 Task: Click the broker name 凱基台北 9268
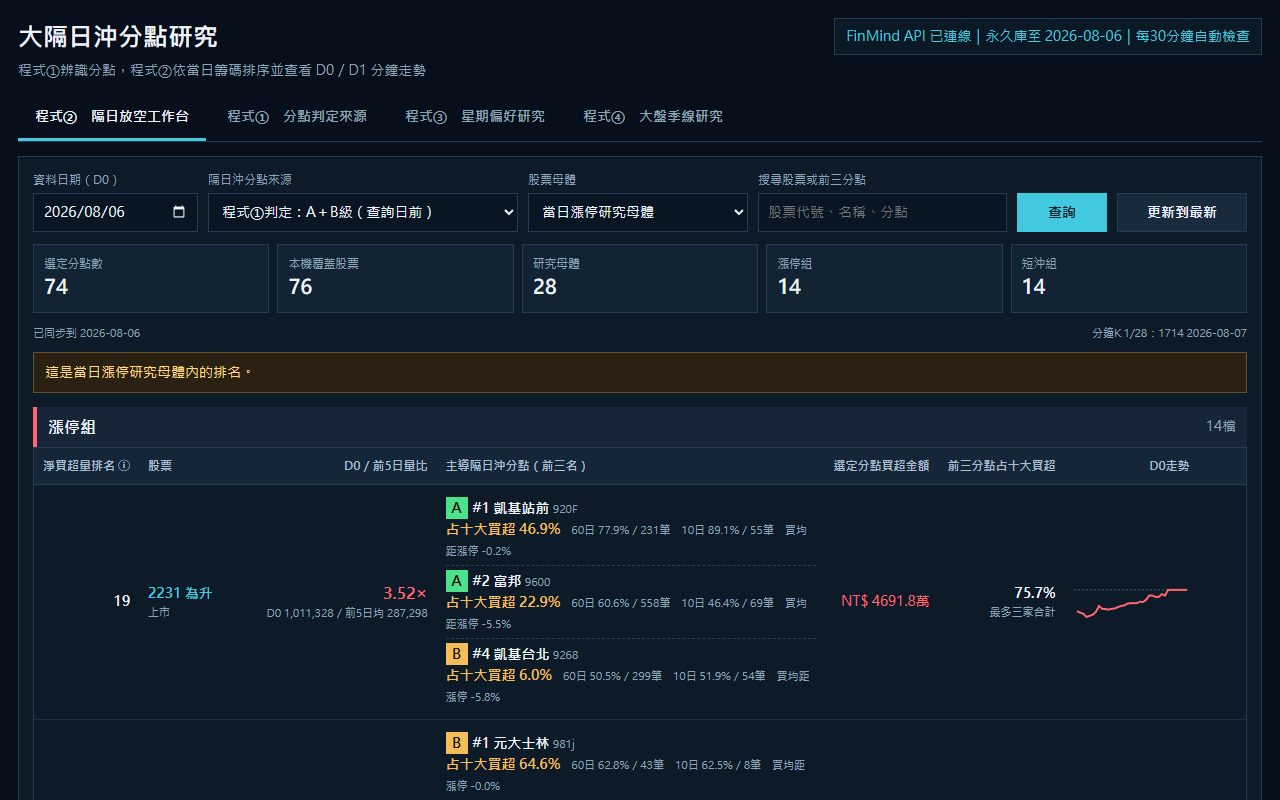pyautogui.click(x=525, y=654)
